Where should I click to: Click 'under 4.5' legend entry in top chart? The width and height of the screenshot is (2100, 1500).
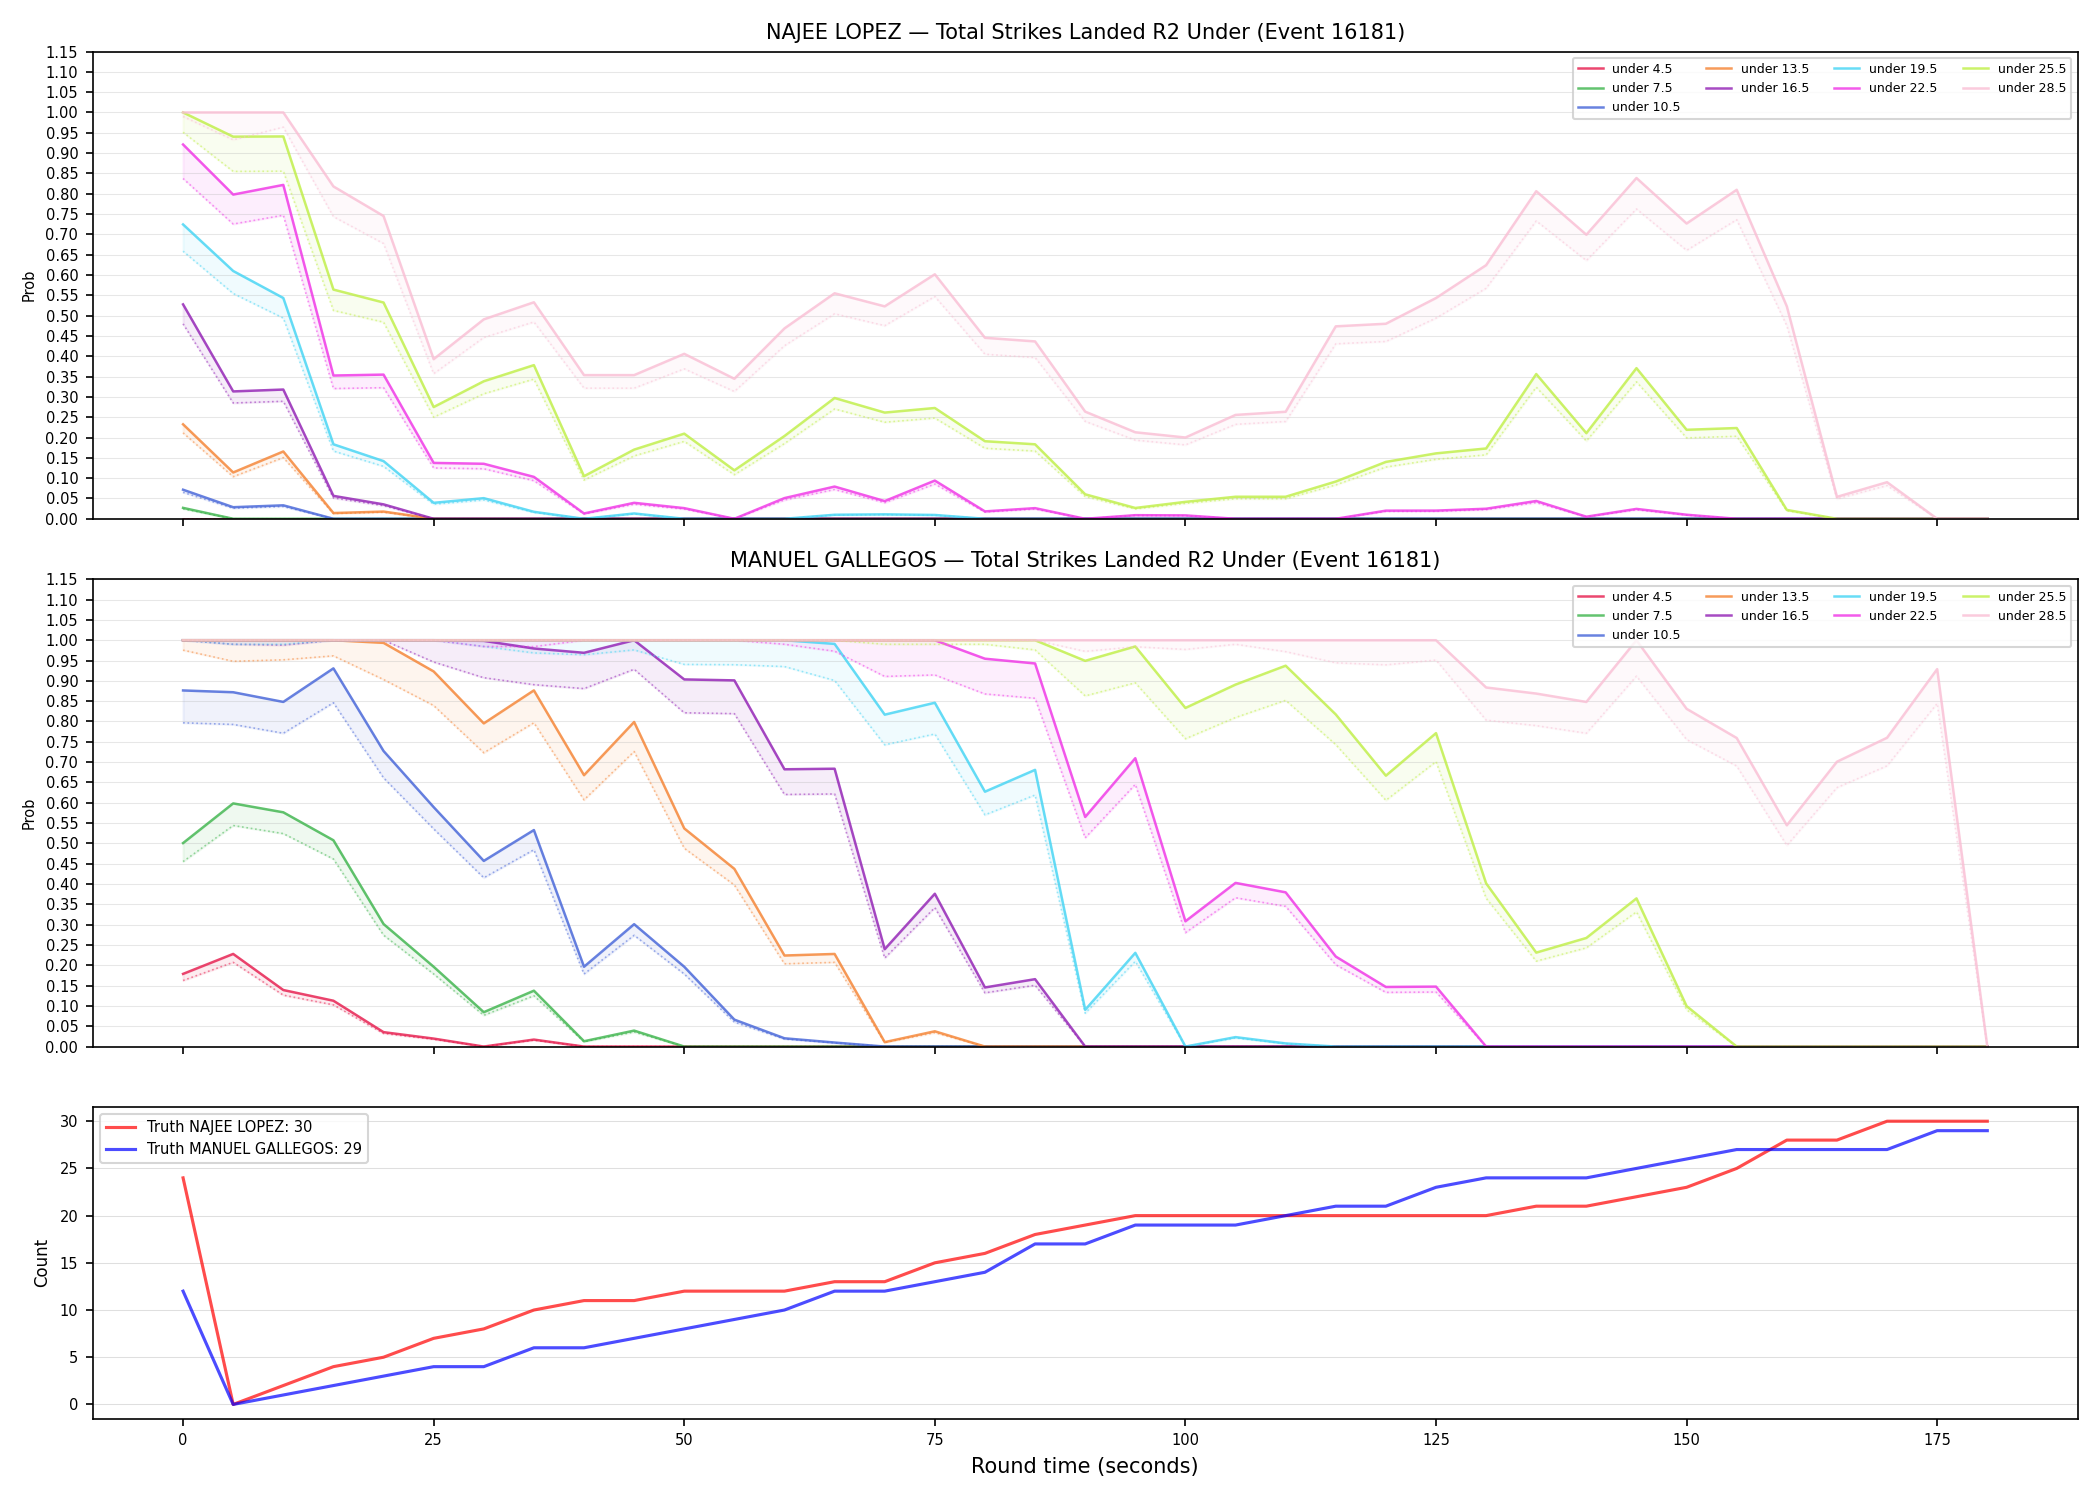coord(1625,69)
